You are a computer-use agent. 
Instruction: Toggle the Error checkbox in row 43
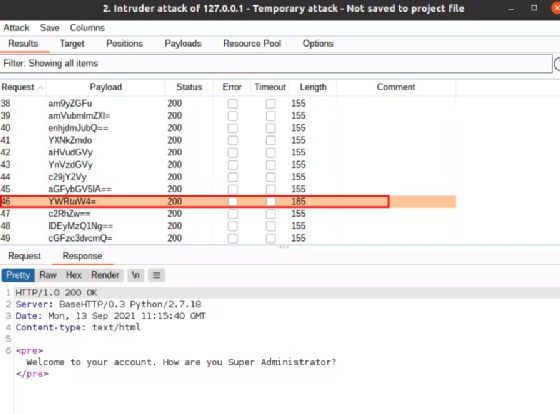pos(233,165)
